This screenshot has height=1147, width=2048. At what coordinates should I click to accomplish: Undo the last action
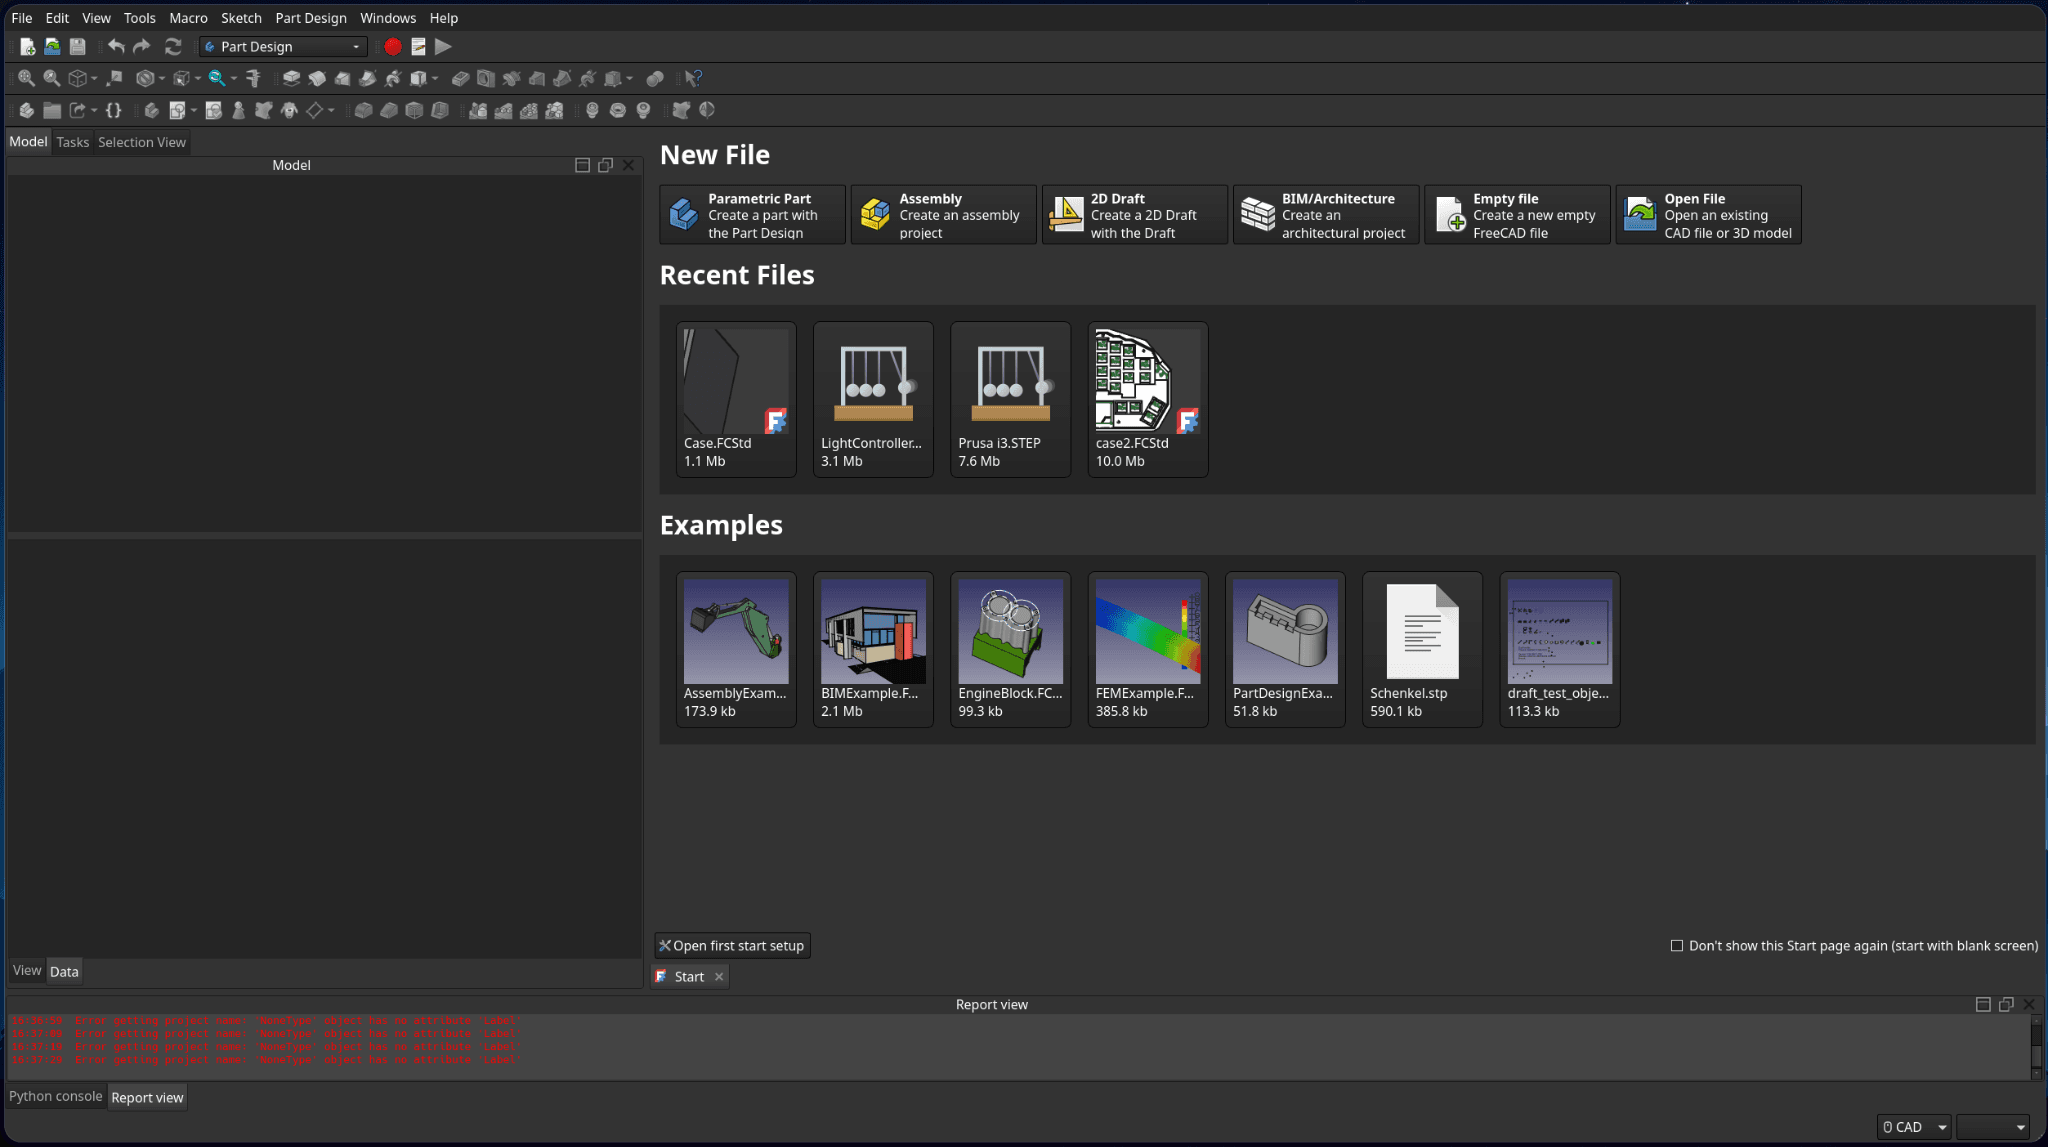(x=116, y=47)
